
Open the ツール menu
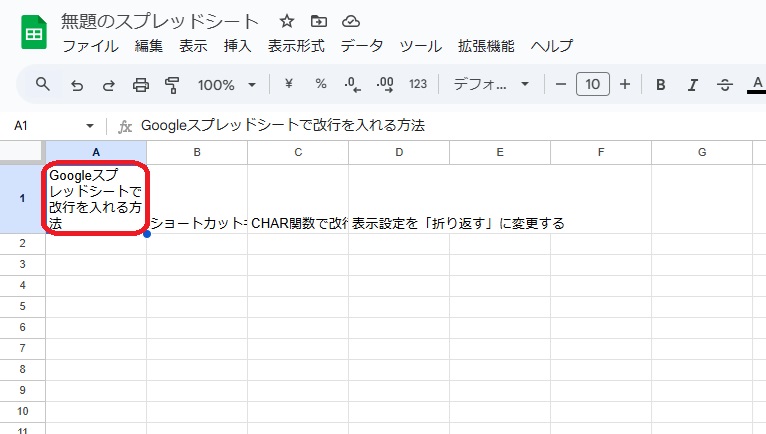[x=420, y=46]
